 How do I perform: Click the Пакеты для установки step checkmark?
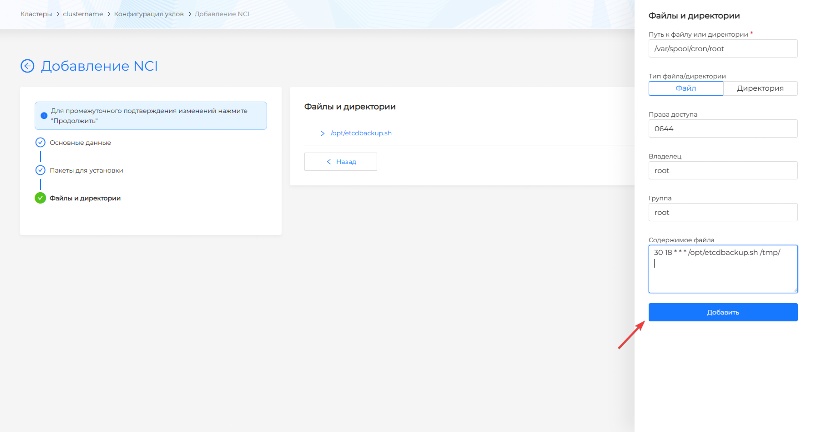pos(40,170)
